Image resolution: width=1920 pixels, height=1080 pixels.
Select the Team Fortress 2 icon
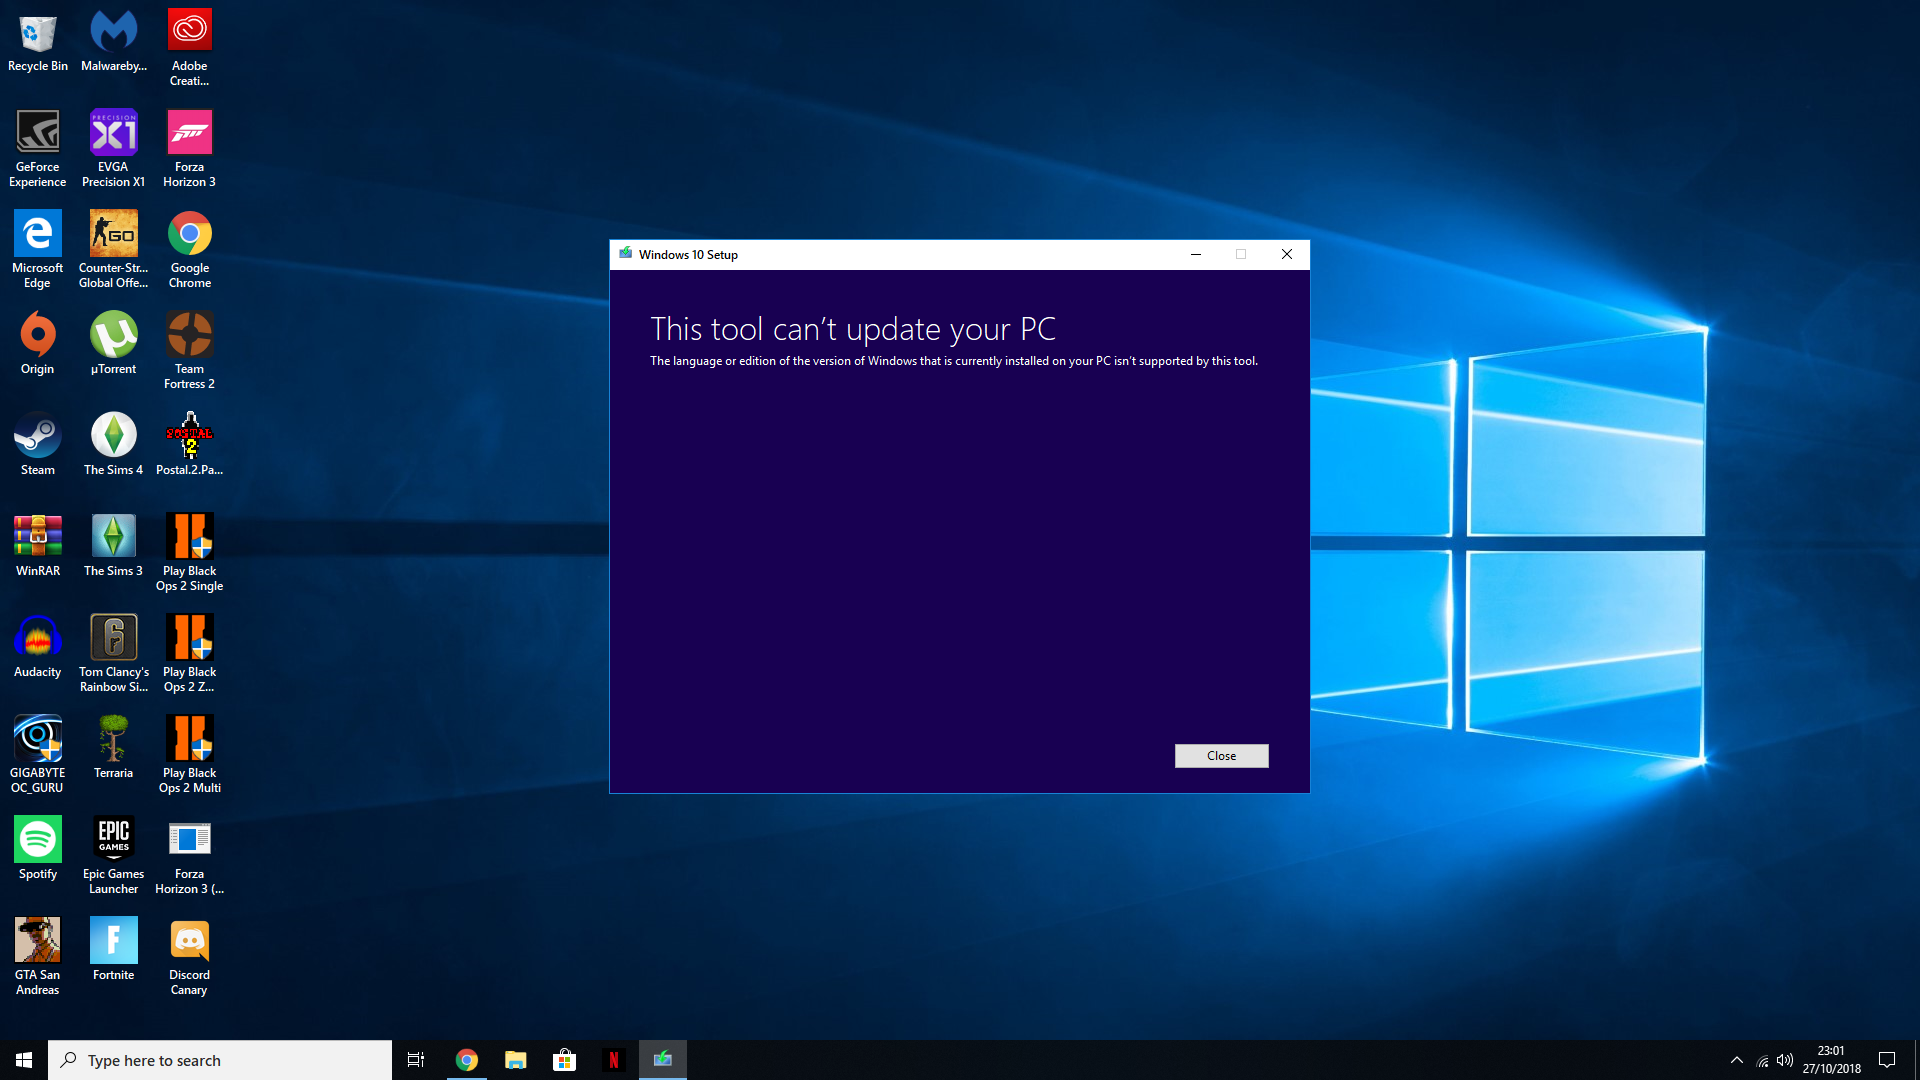[190, 351]
